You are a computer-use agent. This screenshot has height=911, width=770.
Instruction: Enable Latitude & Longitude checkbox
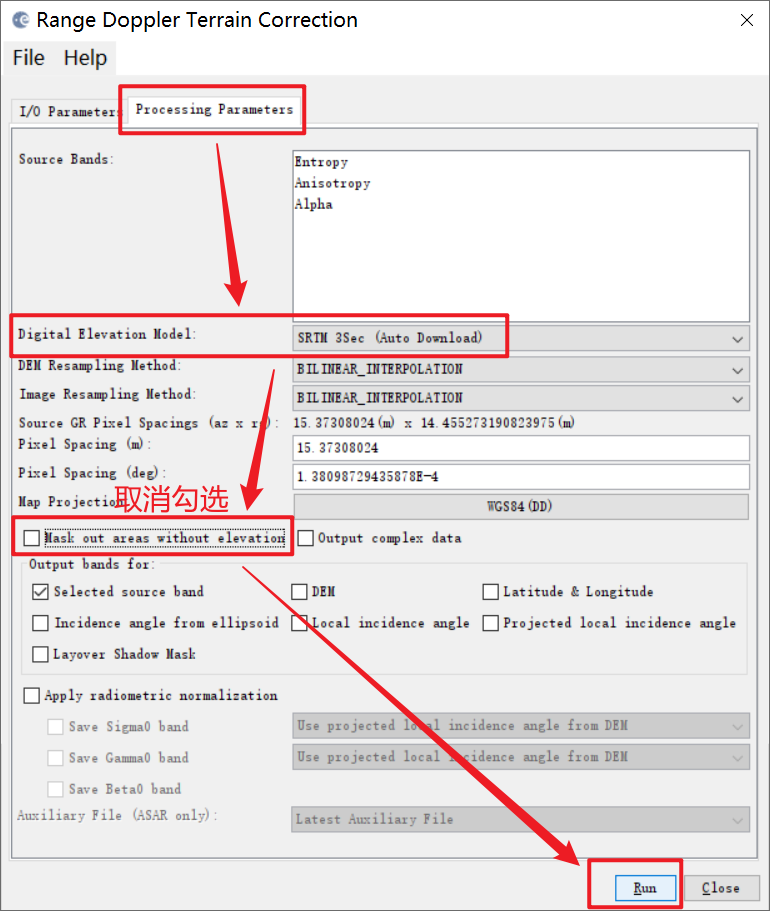[490, 592]
